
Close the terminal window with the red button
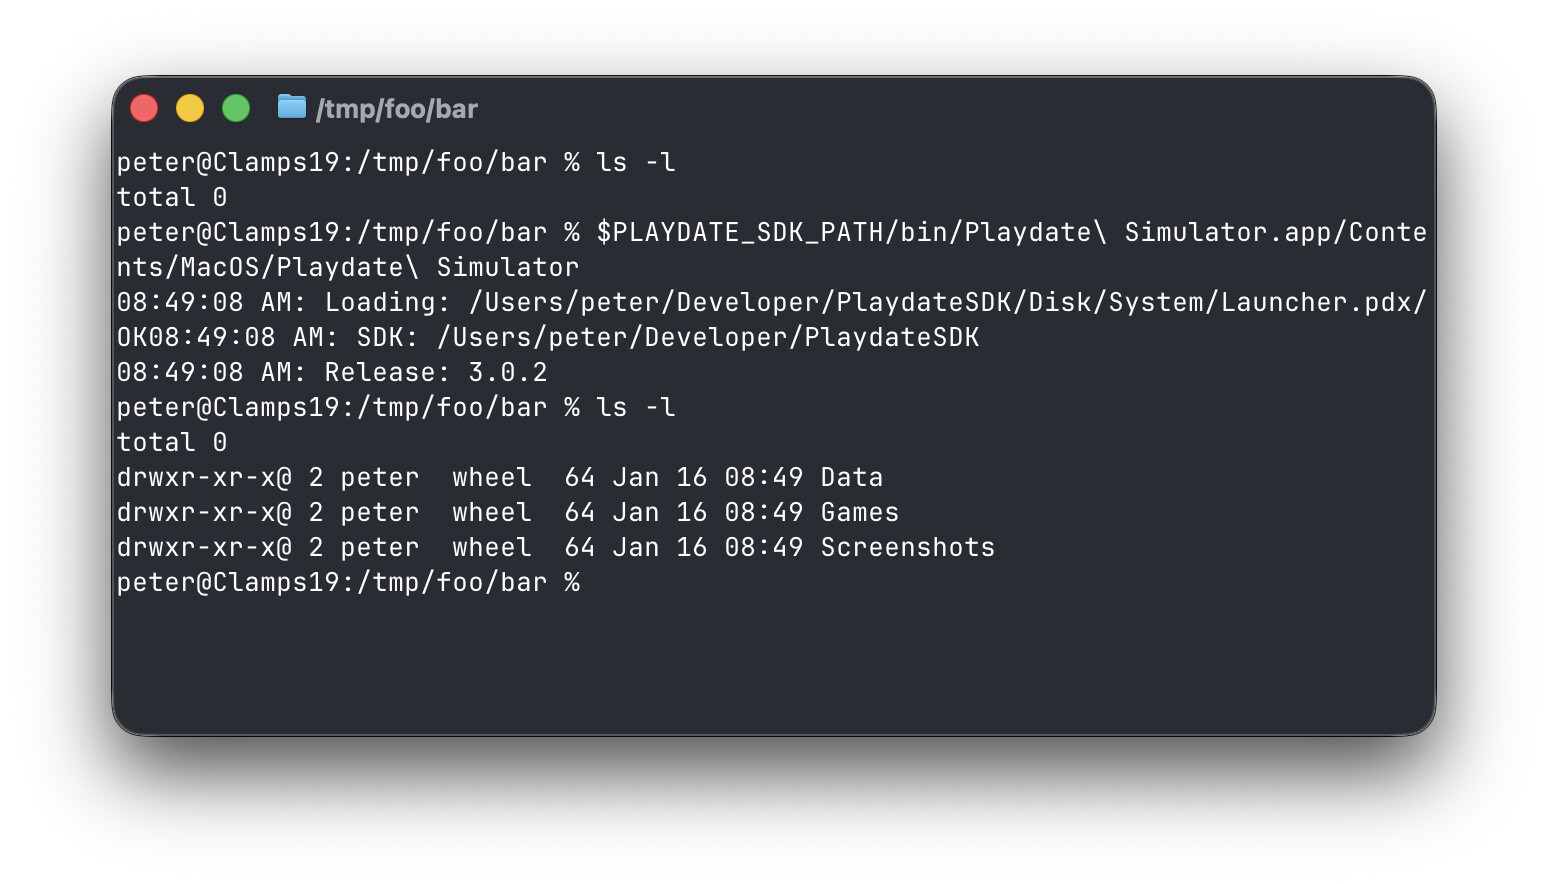pos(144,108)
